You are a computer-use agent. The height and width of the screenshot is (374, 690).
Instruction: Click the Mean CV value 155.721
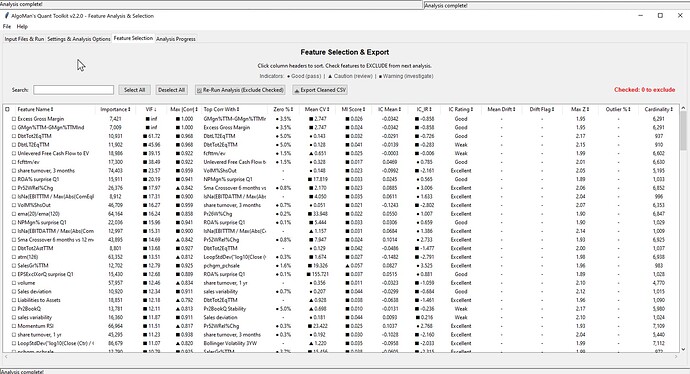[x=319, y=274]
